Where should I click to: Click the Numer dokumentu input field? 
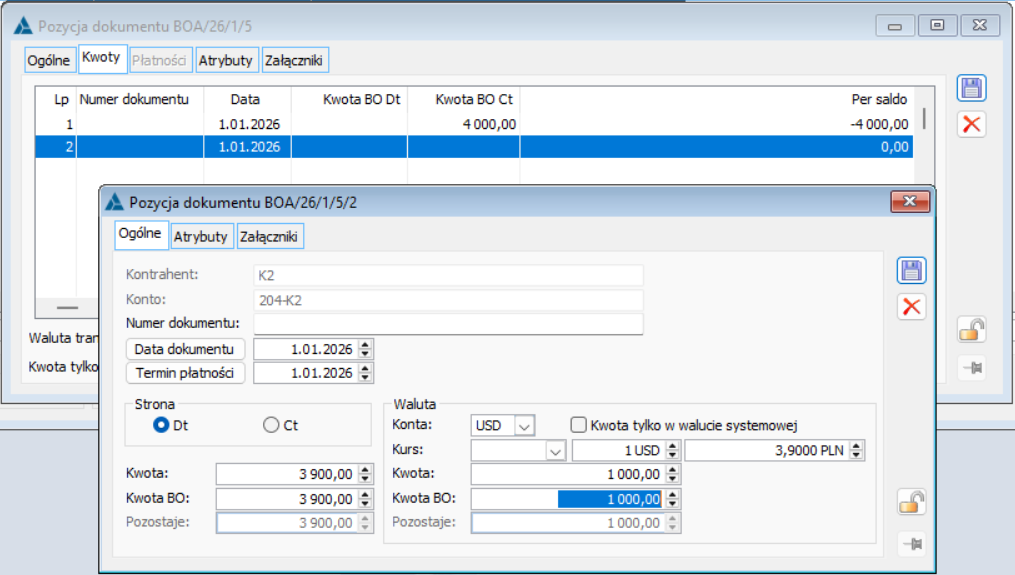click(x=448, y=324)
